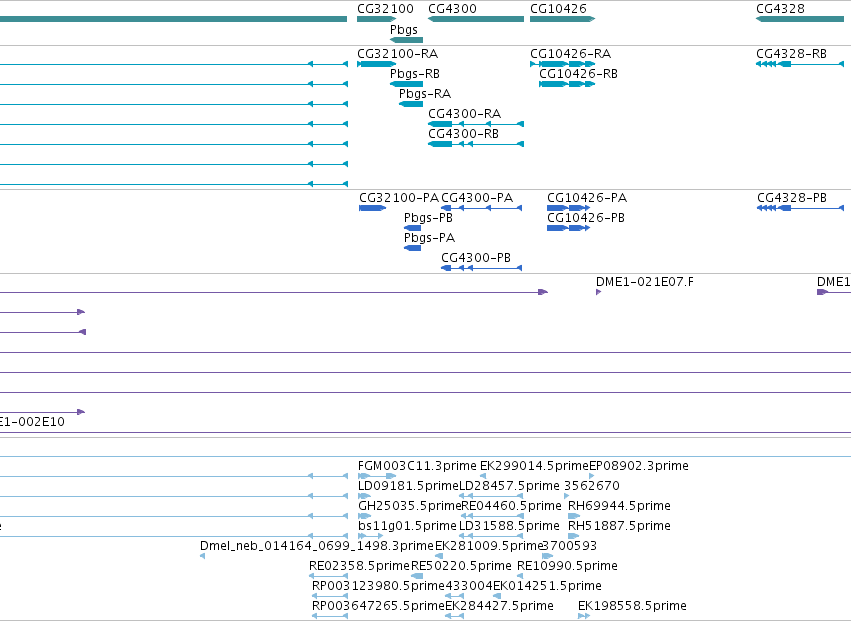Select the EP08902.3prime EST label

tap(639, 466)
